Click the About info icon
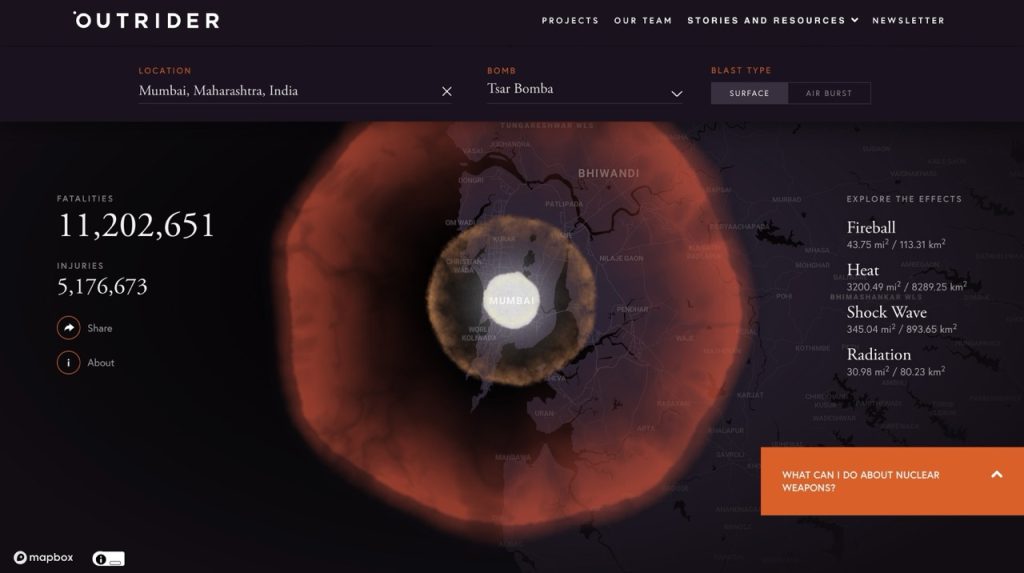Viewport: 1024px width, 573px height. 69,363
